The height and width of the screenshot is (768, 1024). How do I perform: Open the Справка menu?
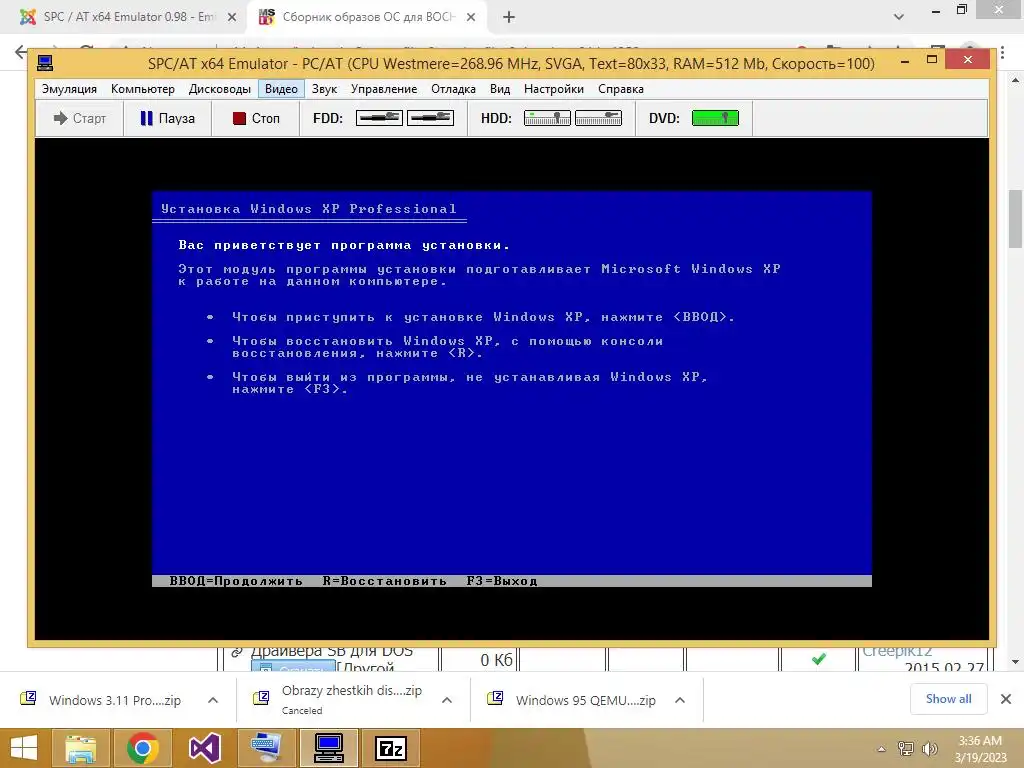(x=620, y=89)
